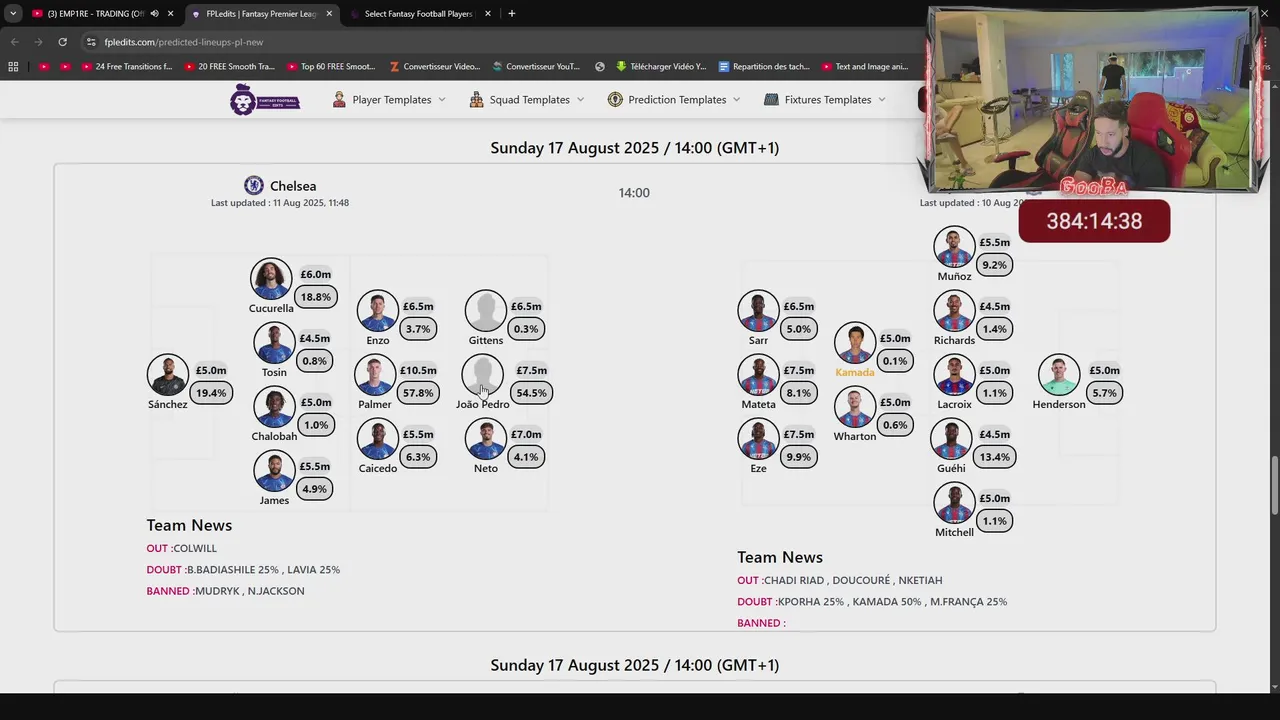Viewport: 1280px width, 720px height.
Task: Mute the EMP1RE TRADING tab audio icon
Action: pos(154,14)
